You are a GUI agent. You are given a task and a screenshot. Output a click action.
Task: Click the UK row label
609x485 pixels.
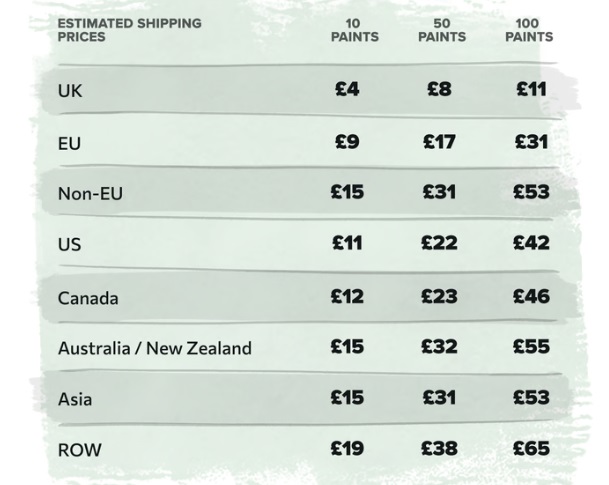[70, 91]
